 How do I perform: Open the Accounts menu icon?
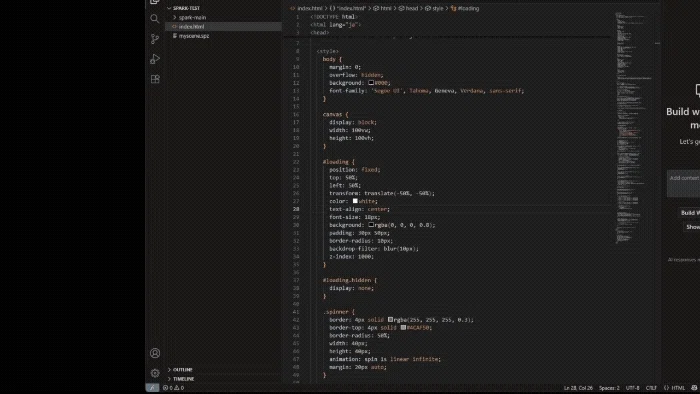154,353
